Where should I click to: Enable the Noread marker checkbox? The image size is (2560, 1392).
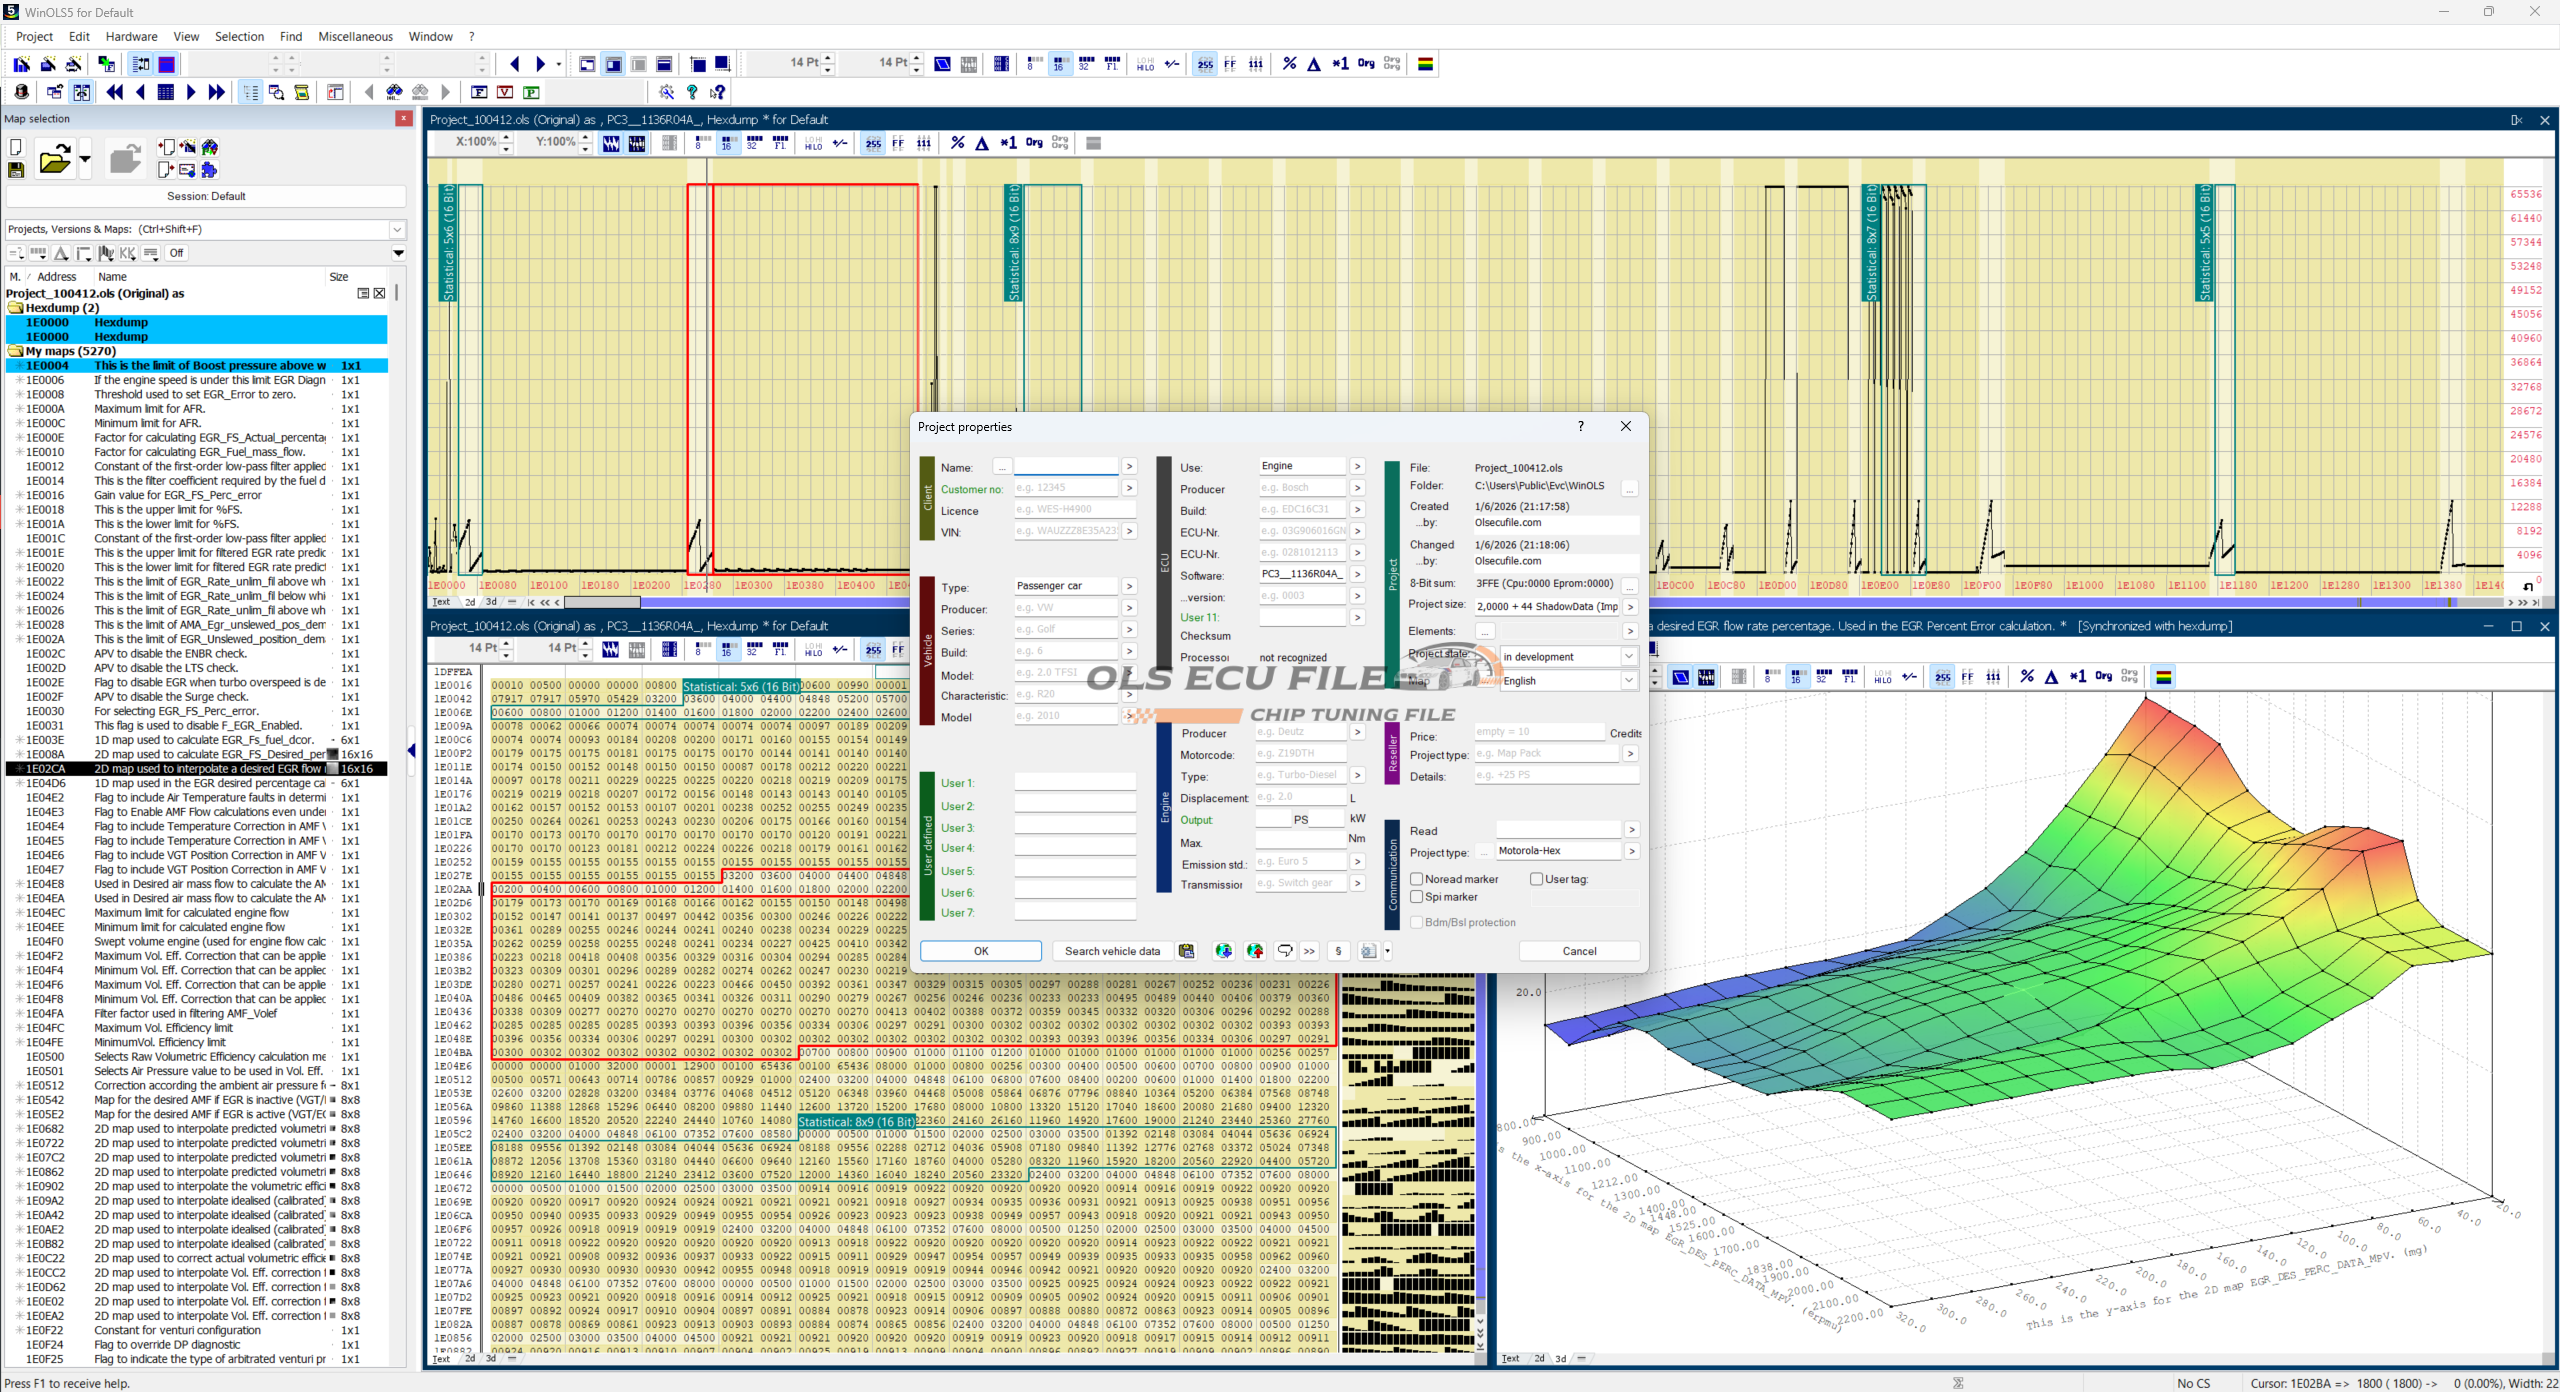click(1417, 879)
